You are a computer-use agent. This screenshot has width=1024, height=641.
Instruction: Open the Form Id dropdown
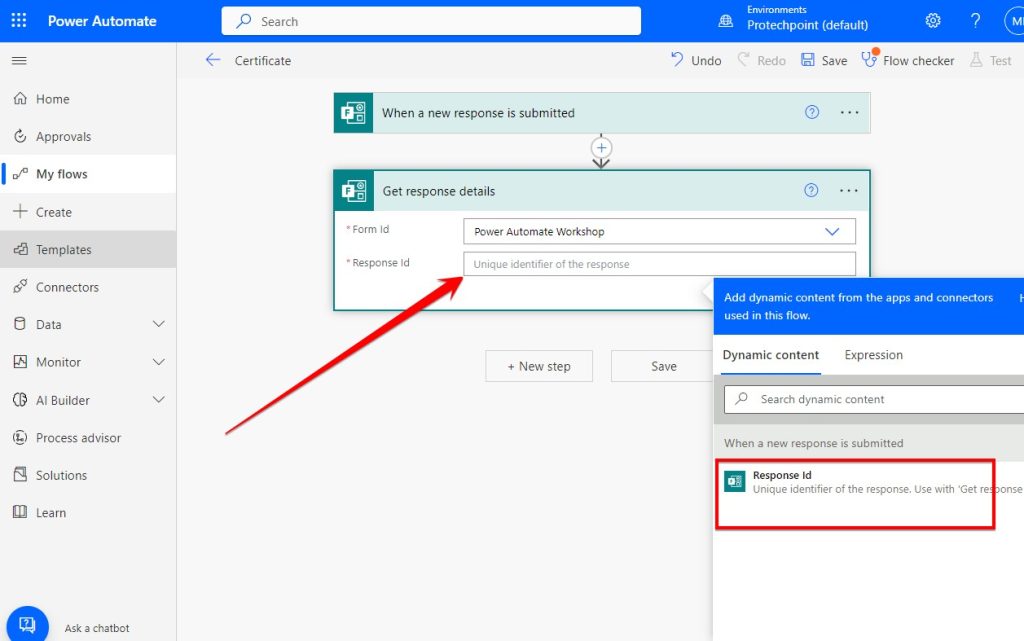click(832, 230)
